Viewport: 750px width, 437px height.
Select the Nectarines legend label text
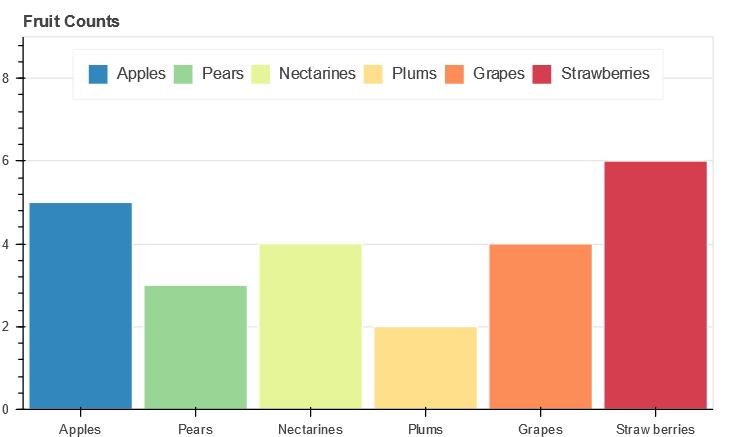coord(317,74)
